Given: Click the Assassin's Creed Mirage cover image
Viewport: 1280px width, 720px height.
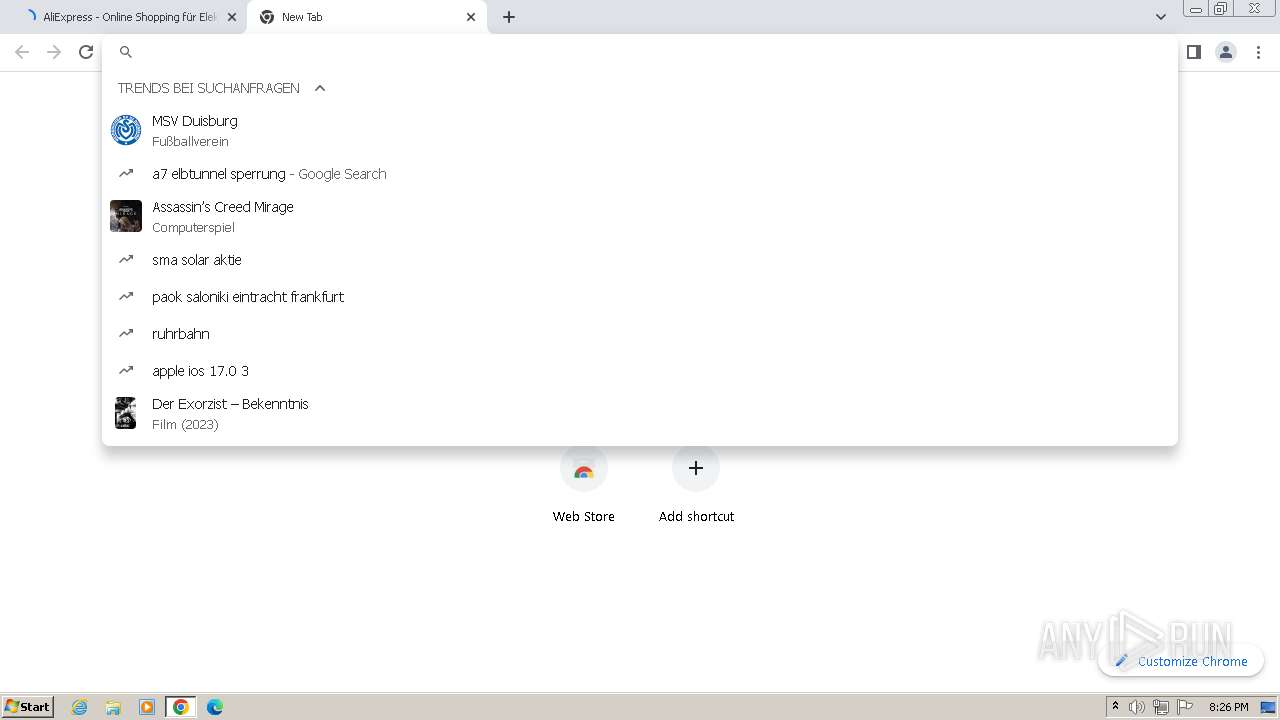Looking at the screenshot, I should 126,216.
